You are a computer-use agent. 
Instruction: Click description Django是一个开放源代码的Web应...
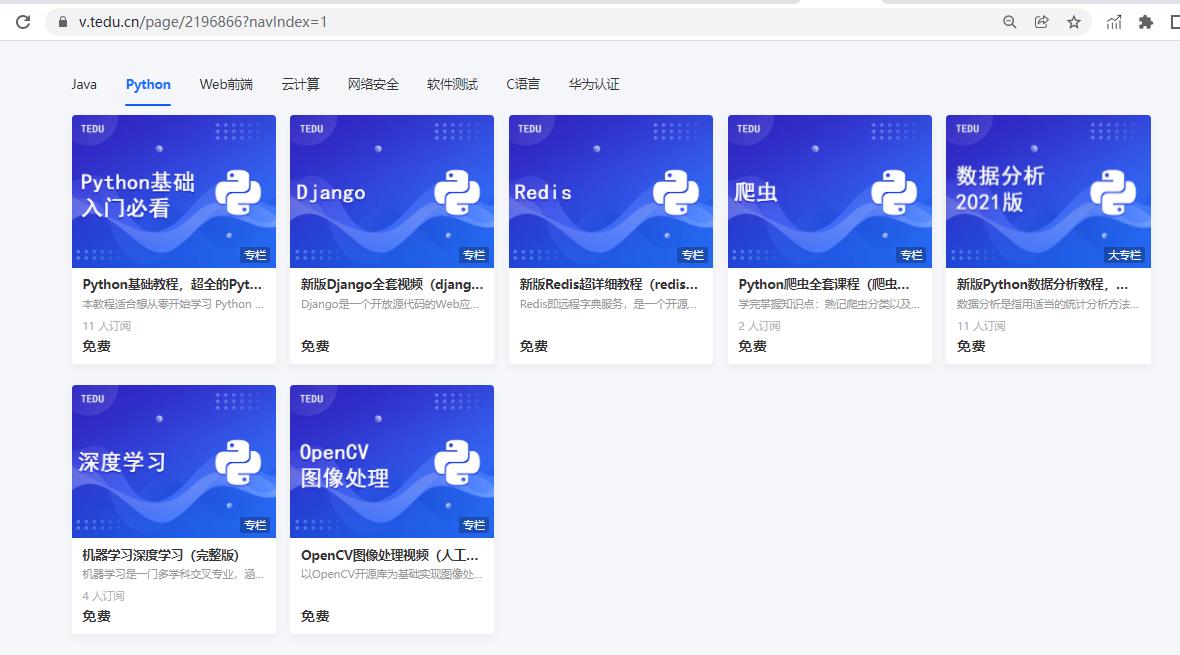[390, 304]
